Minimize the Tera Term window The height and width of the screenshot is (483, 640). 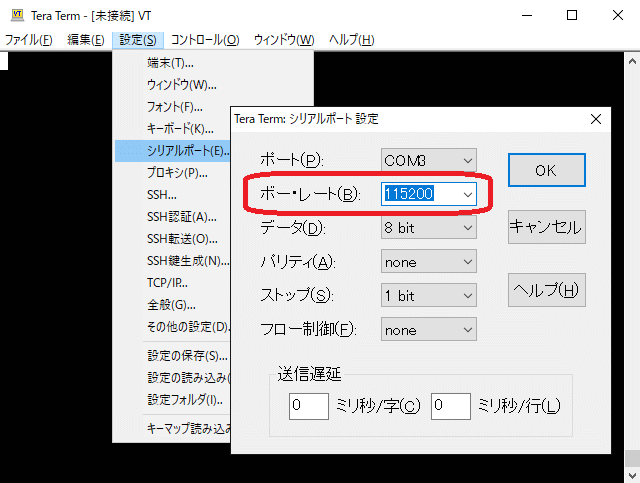coord(527,16)
